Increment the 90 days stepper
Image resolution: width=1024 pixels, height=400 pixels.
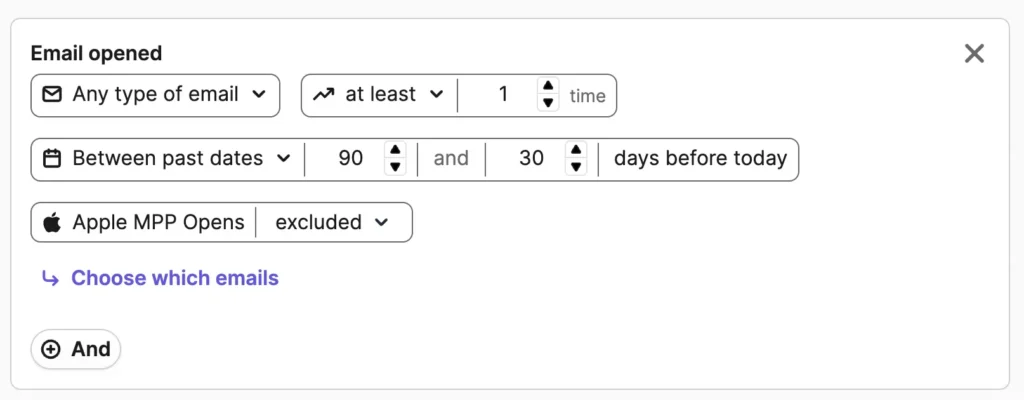(395, 151)
